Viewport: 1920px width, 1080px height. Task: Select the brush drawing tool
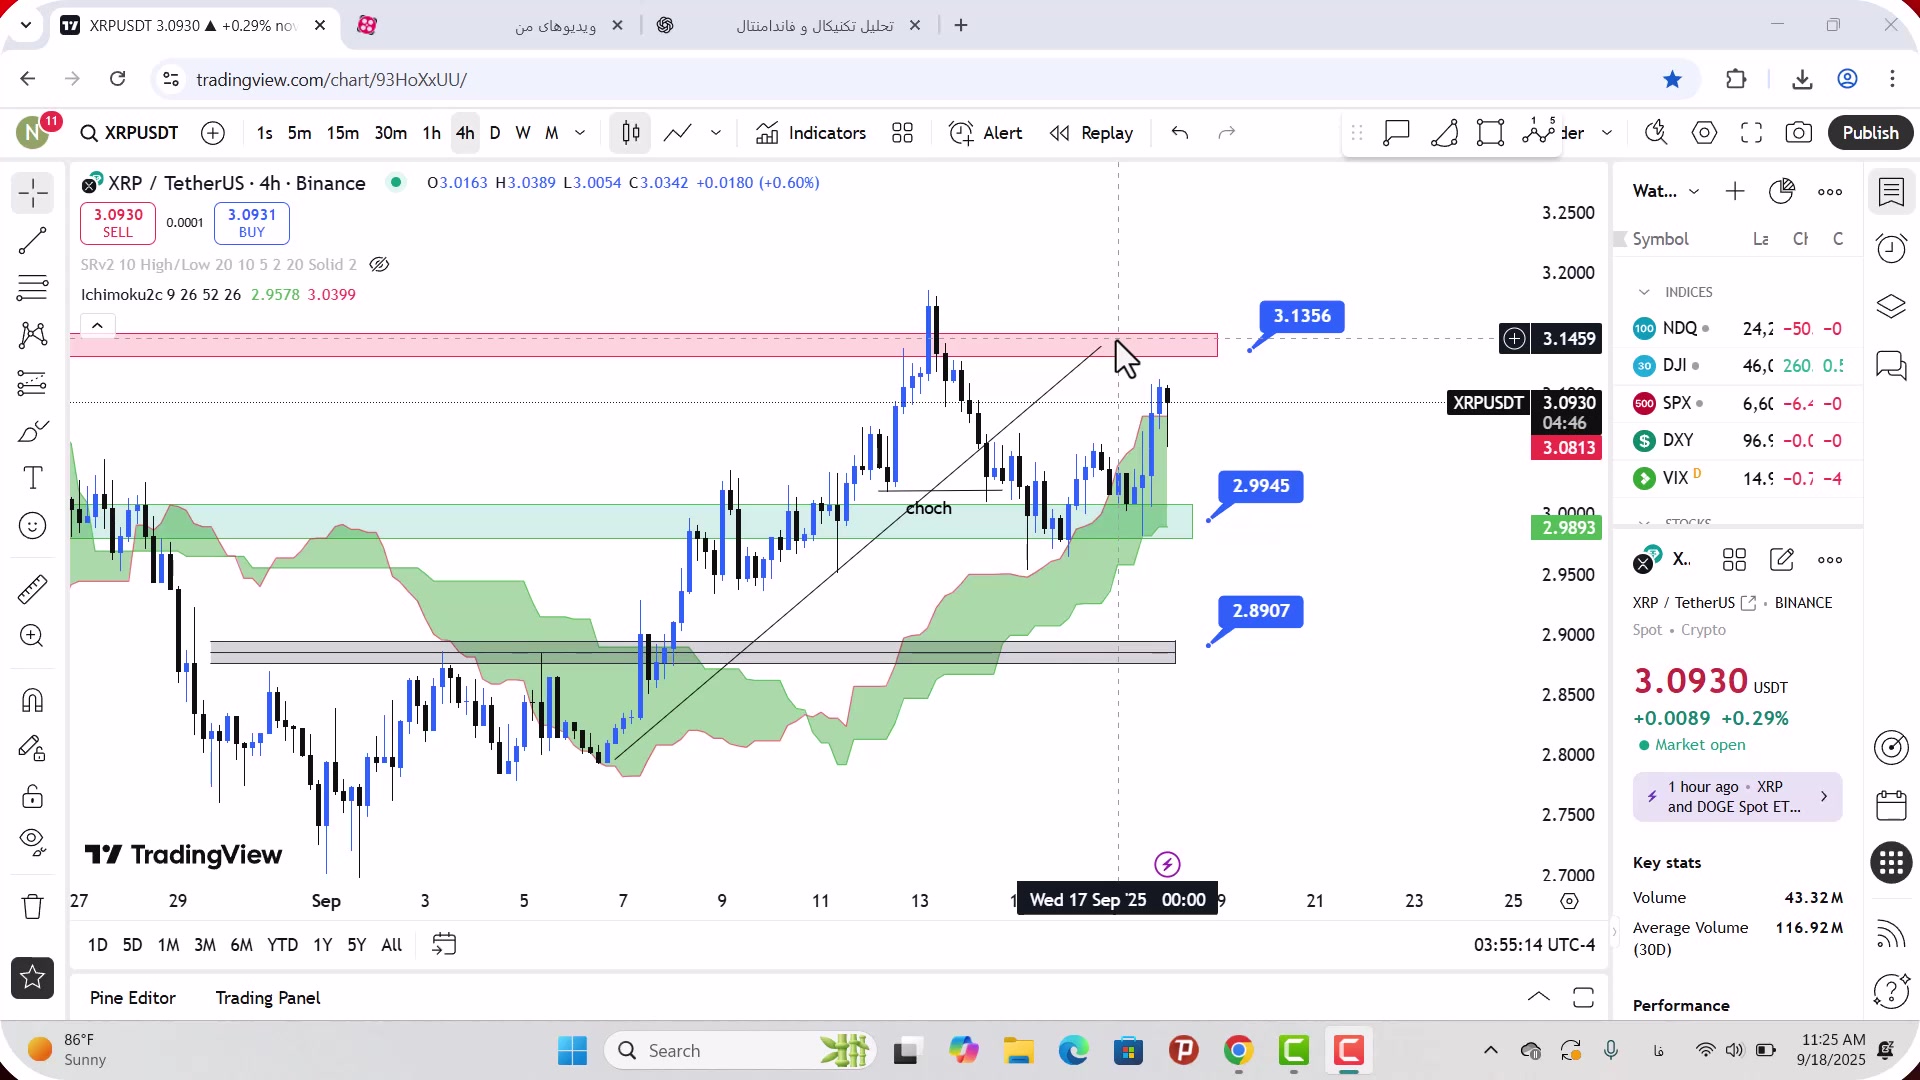click(33, 431)
